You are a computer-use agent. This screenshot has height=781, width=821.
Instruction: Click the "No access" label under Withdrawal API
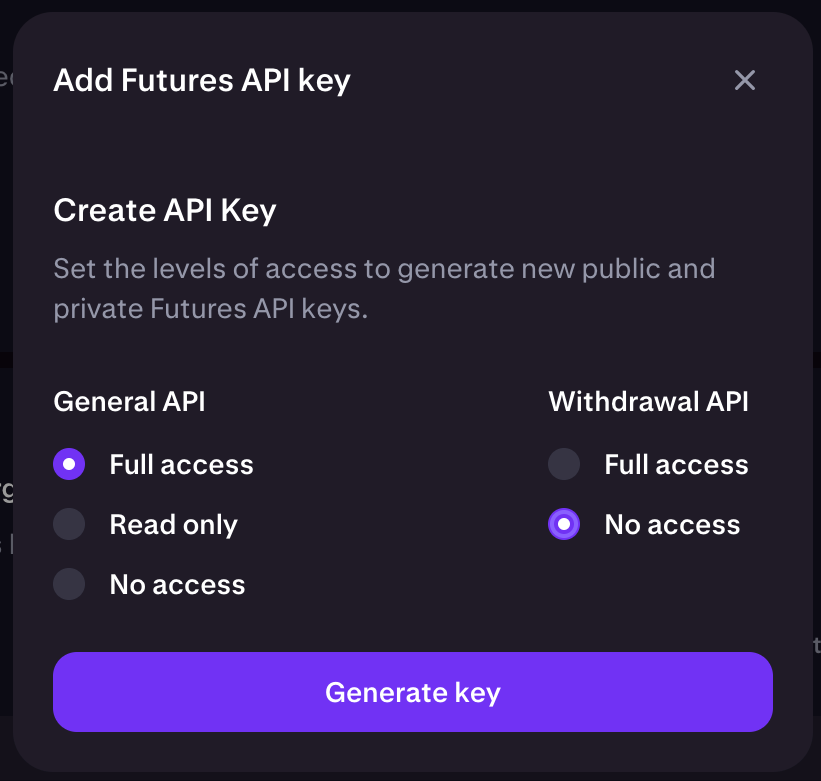pos(672,524)
